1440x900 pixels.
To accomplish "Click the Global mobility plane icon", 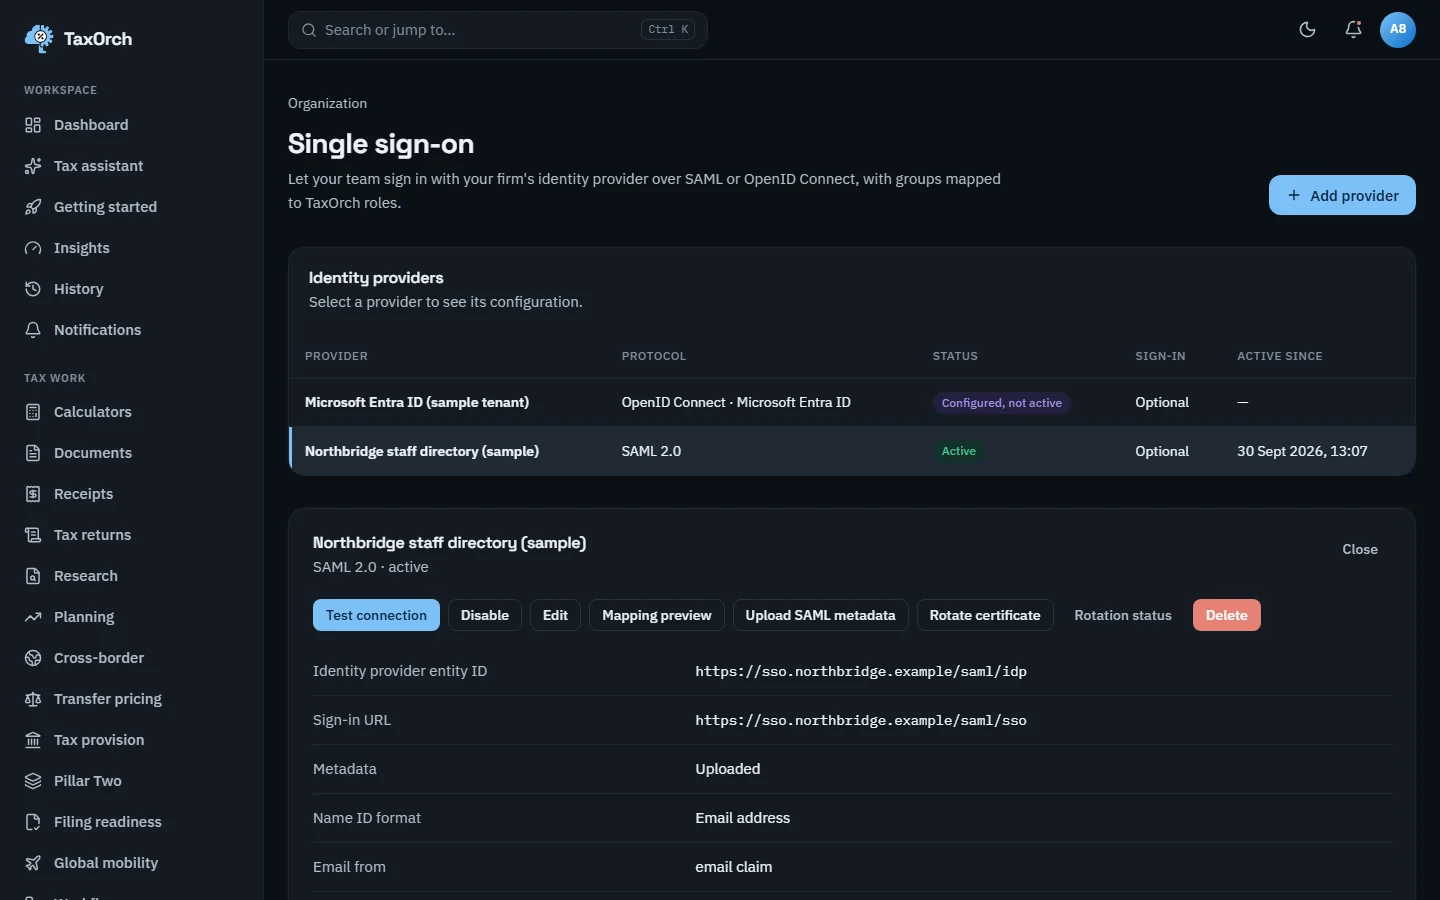I will tap(33, 863).
